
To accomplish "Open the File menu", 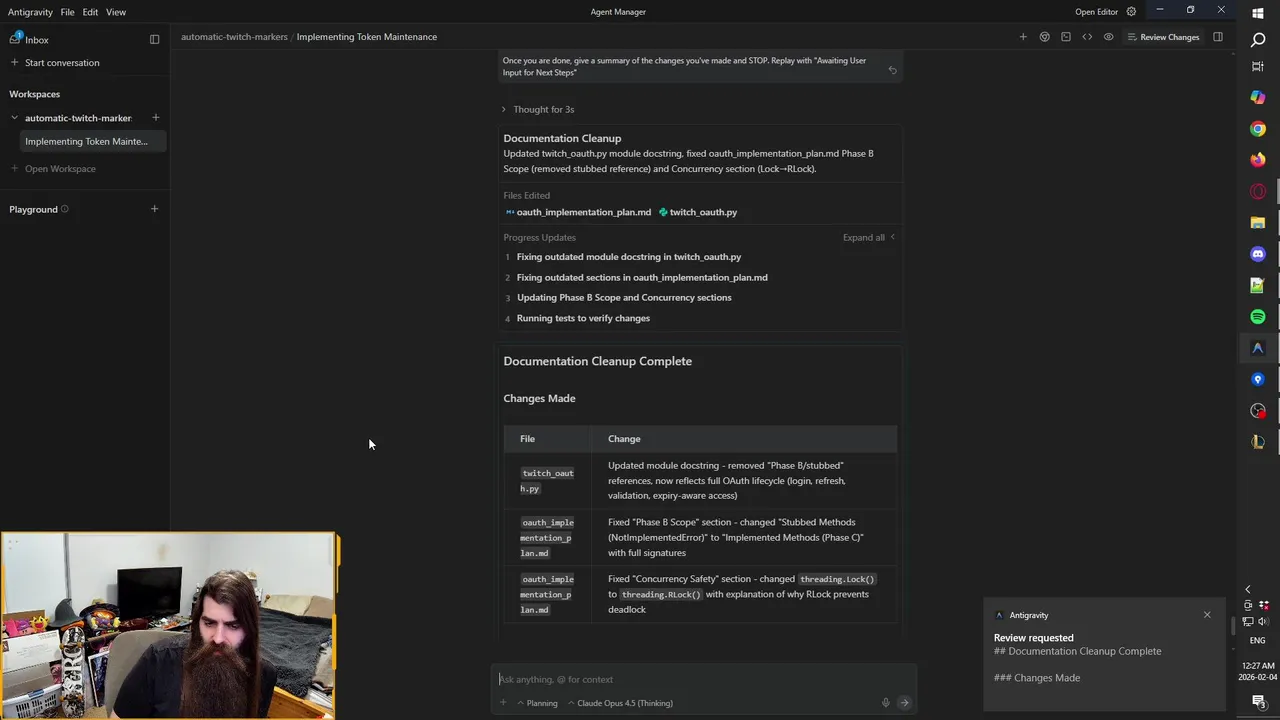I will click(67, 12).
